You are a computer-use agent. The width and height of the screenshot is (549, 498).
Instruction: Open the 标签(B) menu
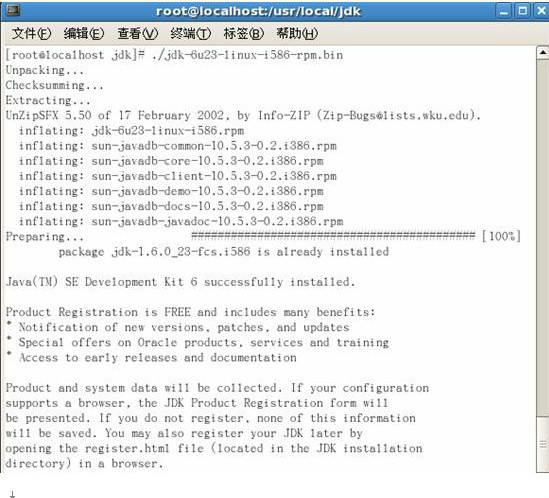coord(244,34)
